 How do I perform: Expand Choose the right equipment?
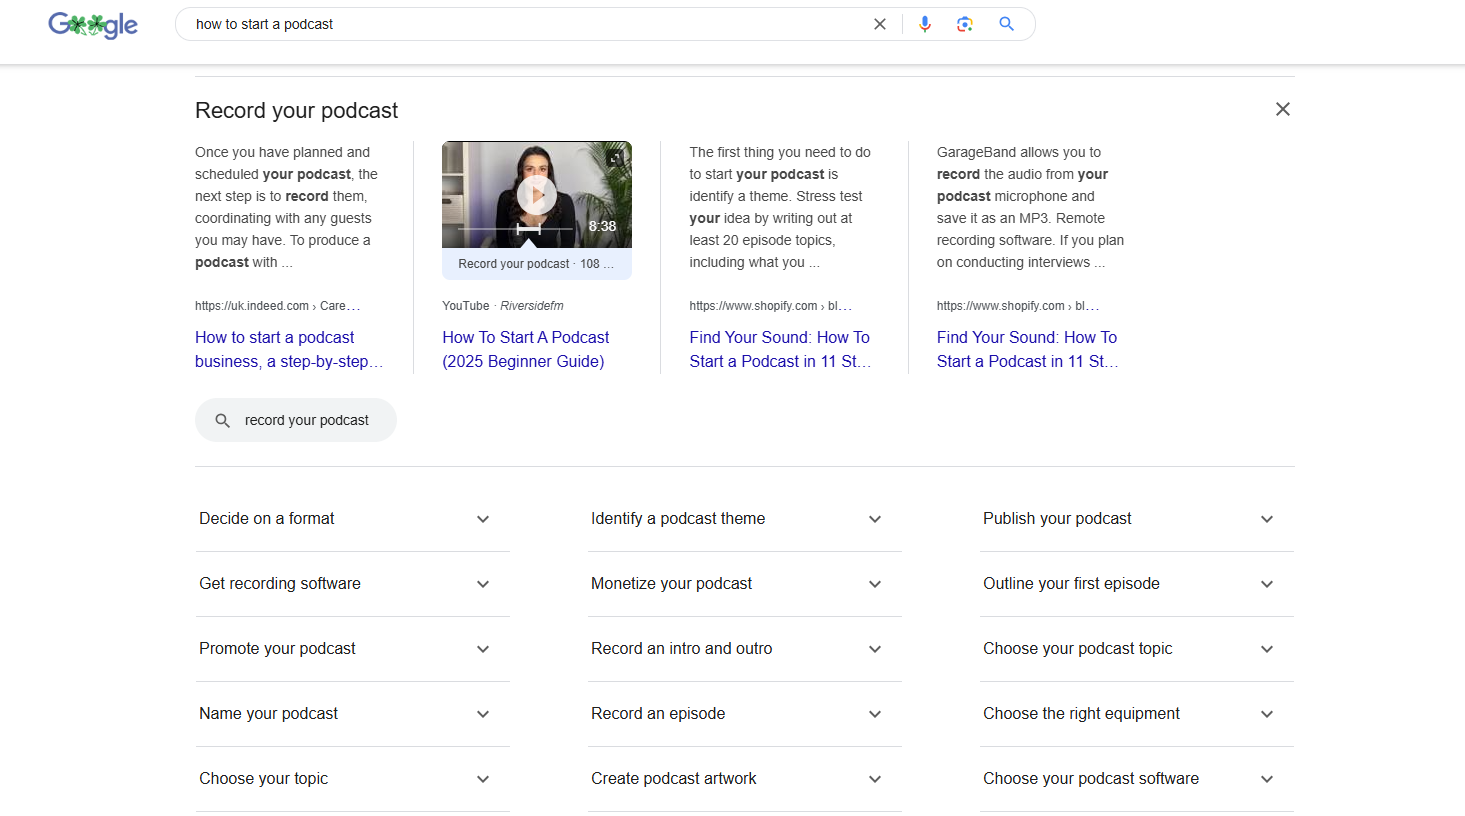1137,714
